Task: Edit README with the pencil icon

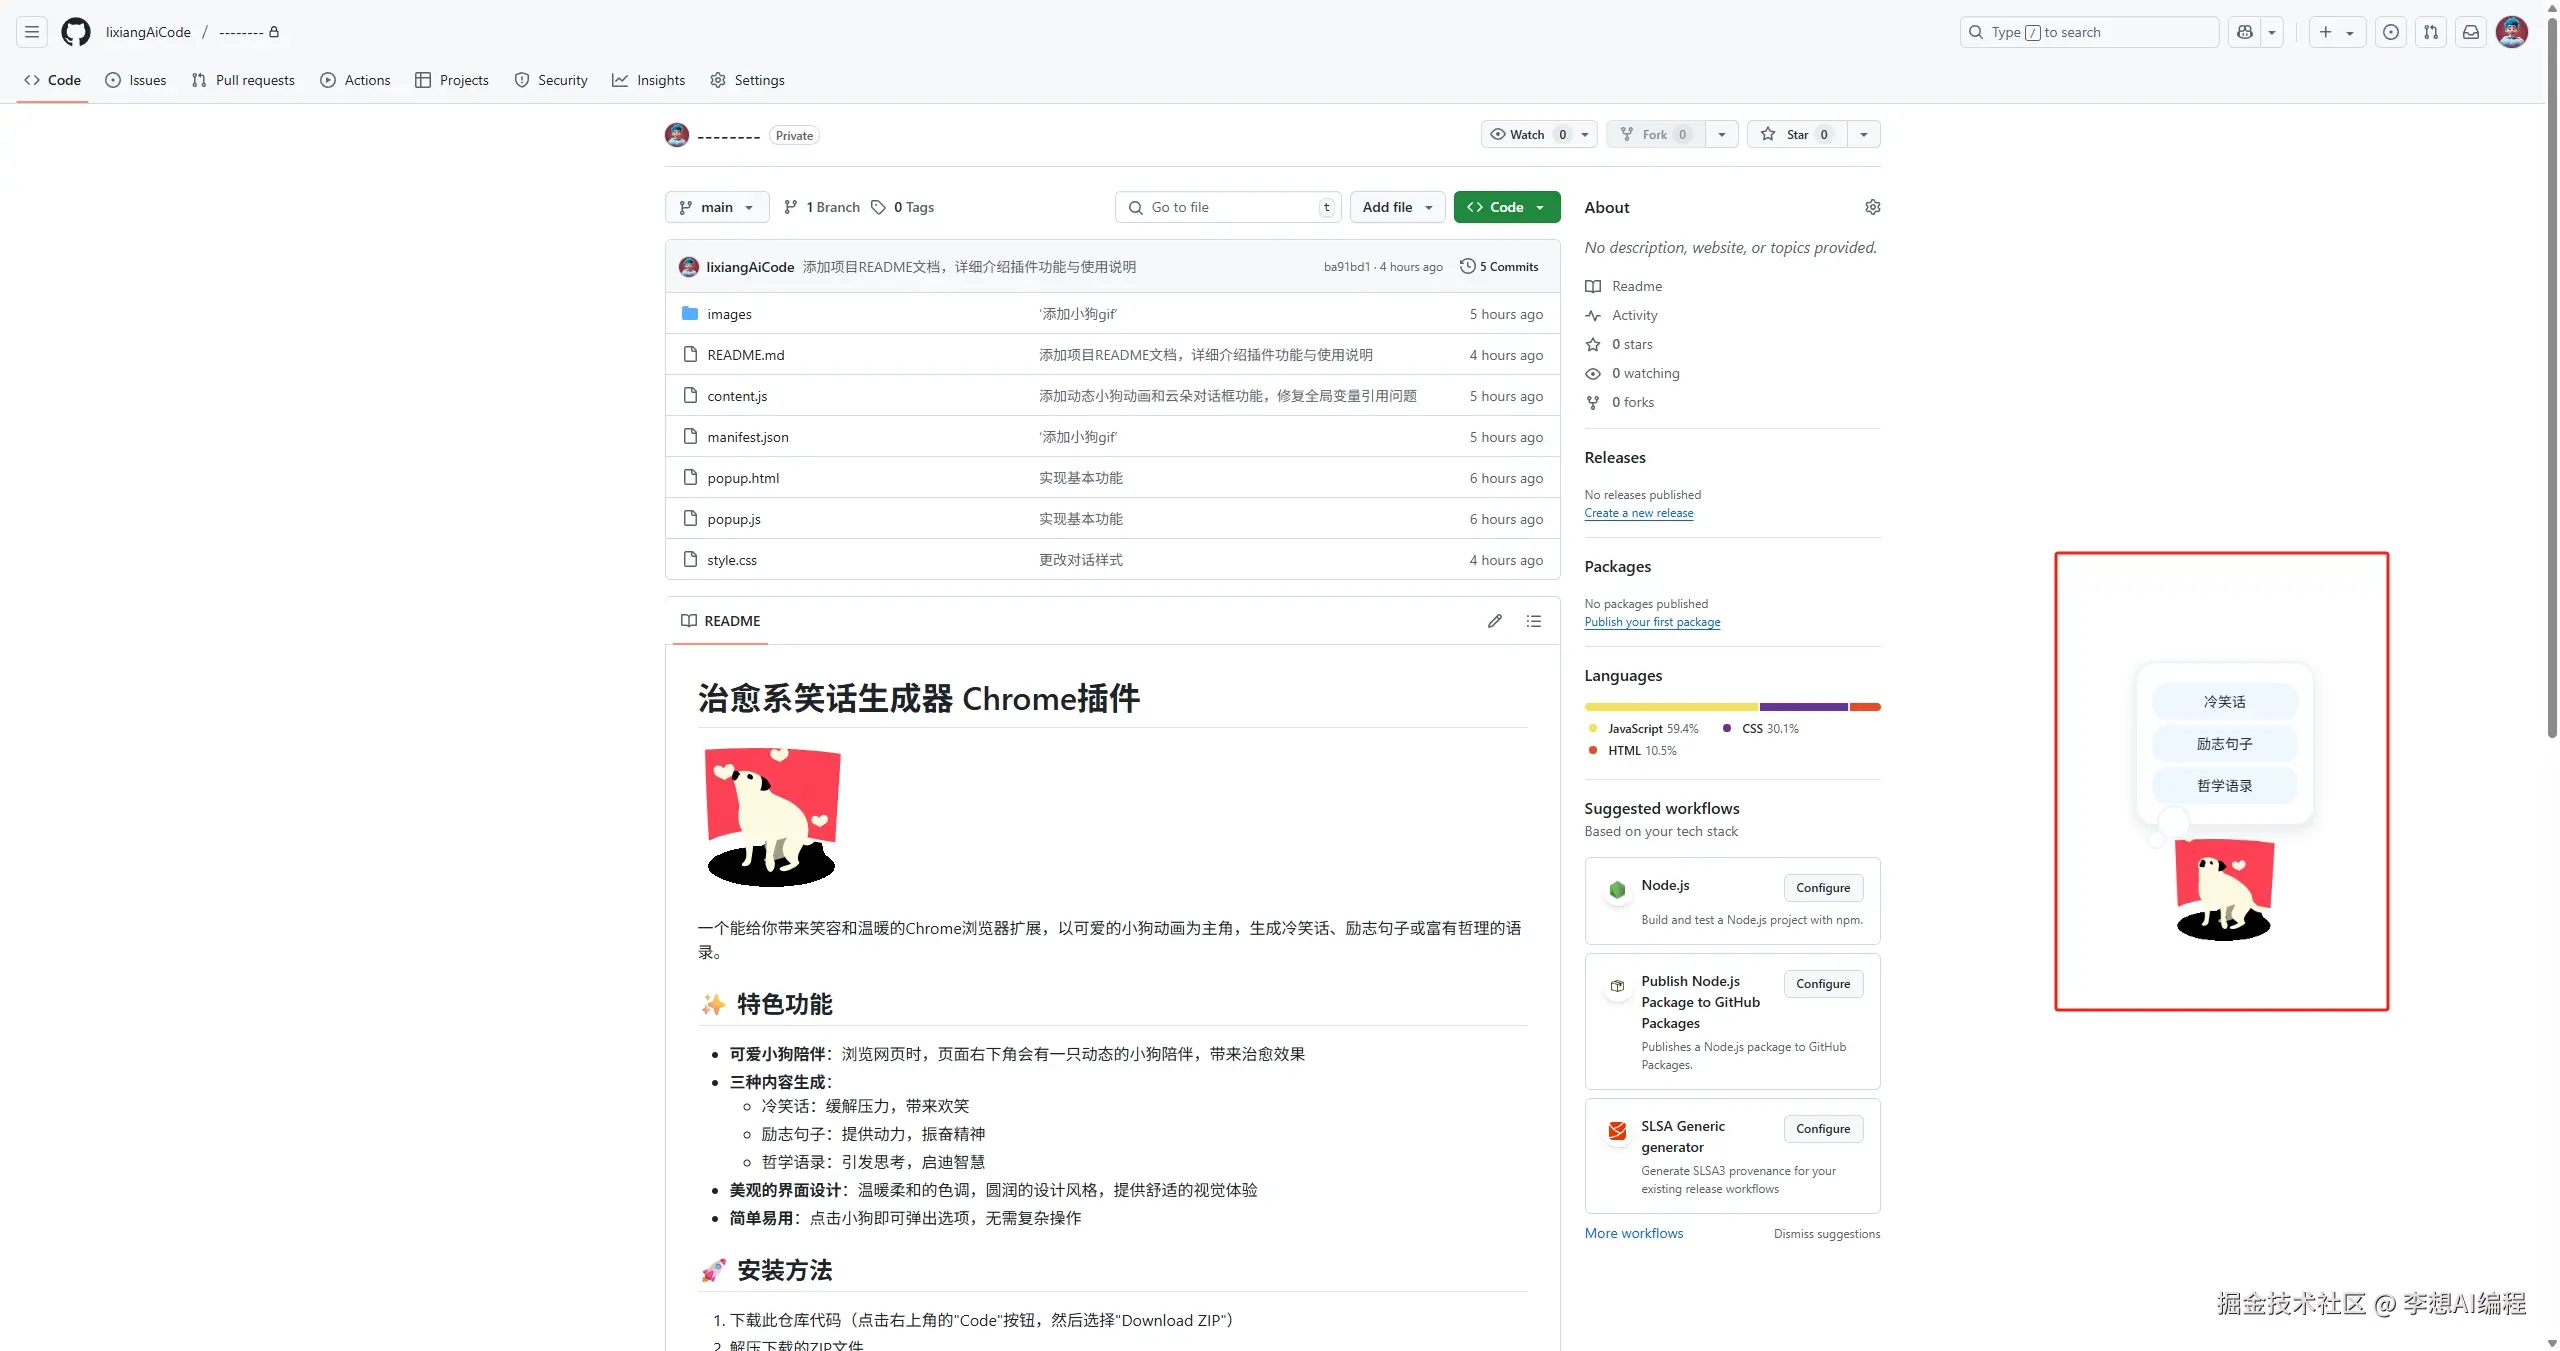Action: (1494, 621)
